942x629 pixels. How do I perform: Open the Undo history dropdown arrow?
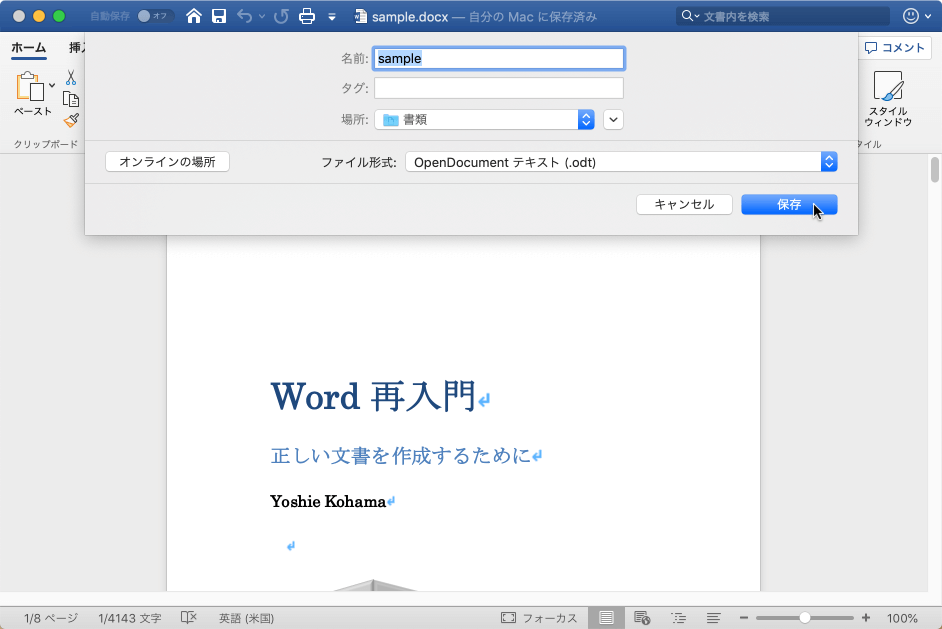click(262, 17)
